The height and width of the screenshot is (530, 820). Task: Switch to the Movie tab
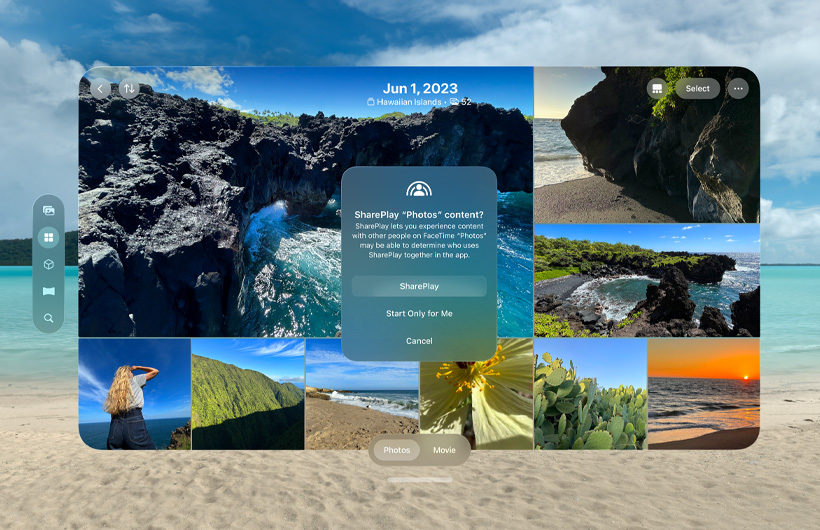(x=444, y=450)
